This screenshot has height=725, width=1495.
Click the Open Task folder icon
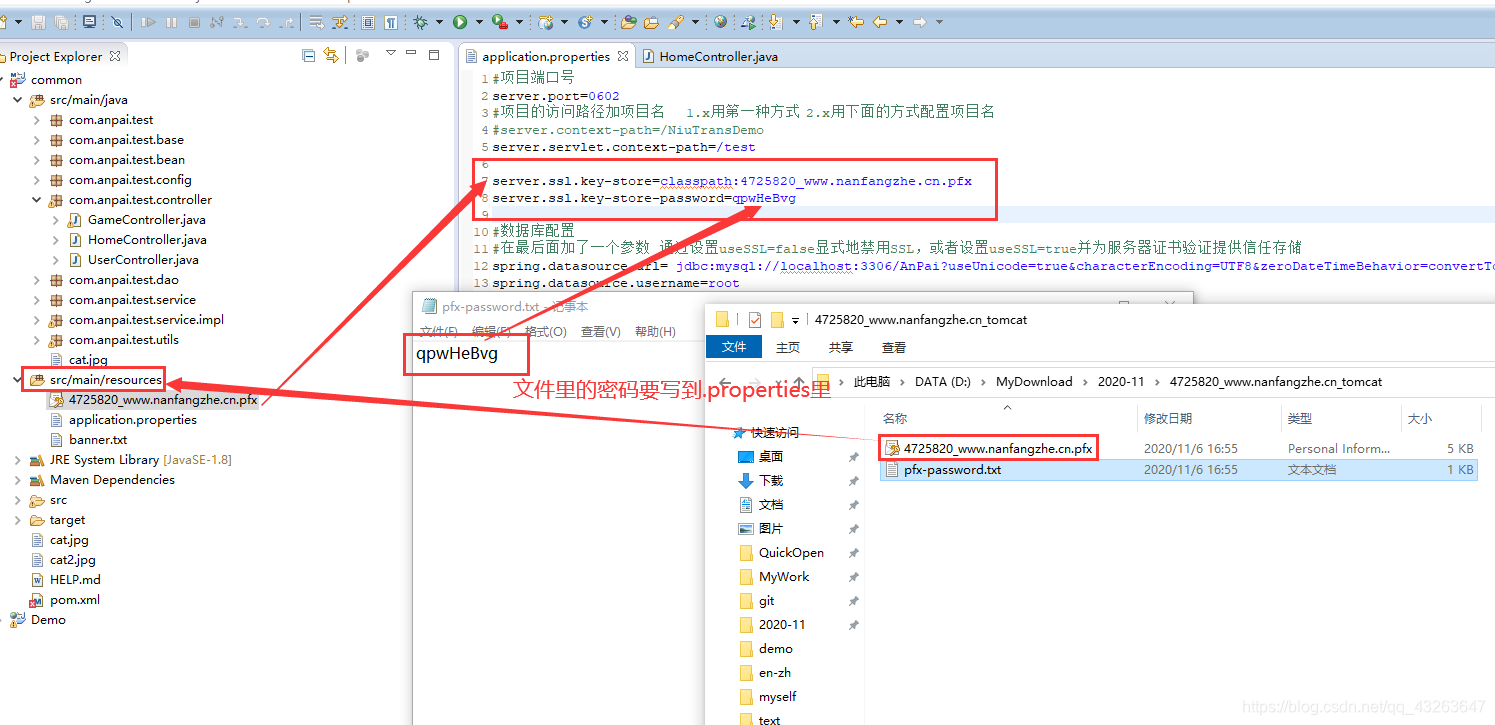(x=652, y=22)
